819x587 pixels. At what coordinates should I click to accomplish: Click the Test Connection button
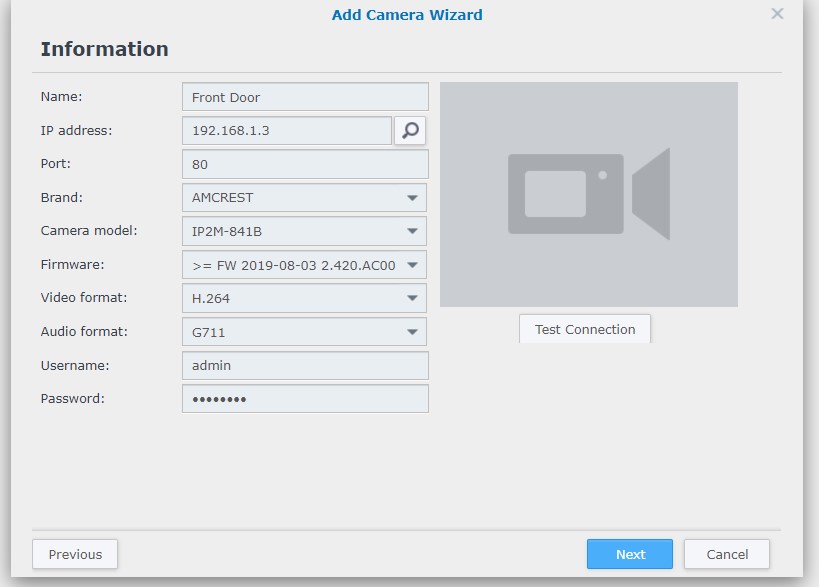pos(585,329)
